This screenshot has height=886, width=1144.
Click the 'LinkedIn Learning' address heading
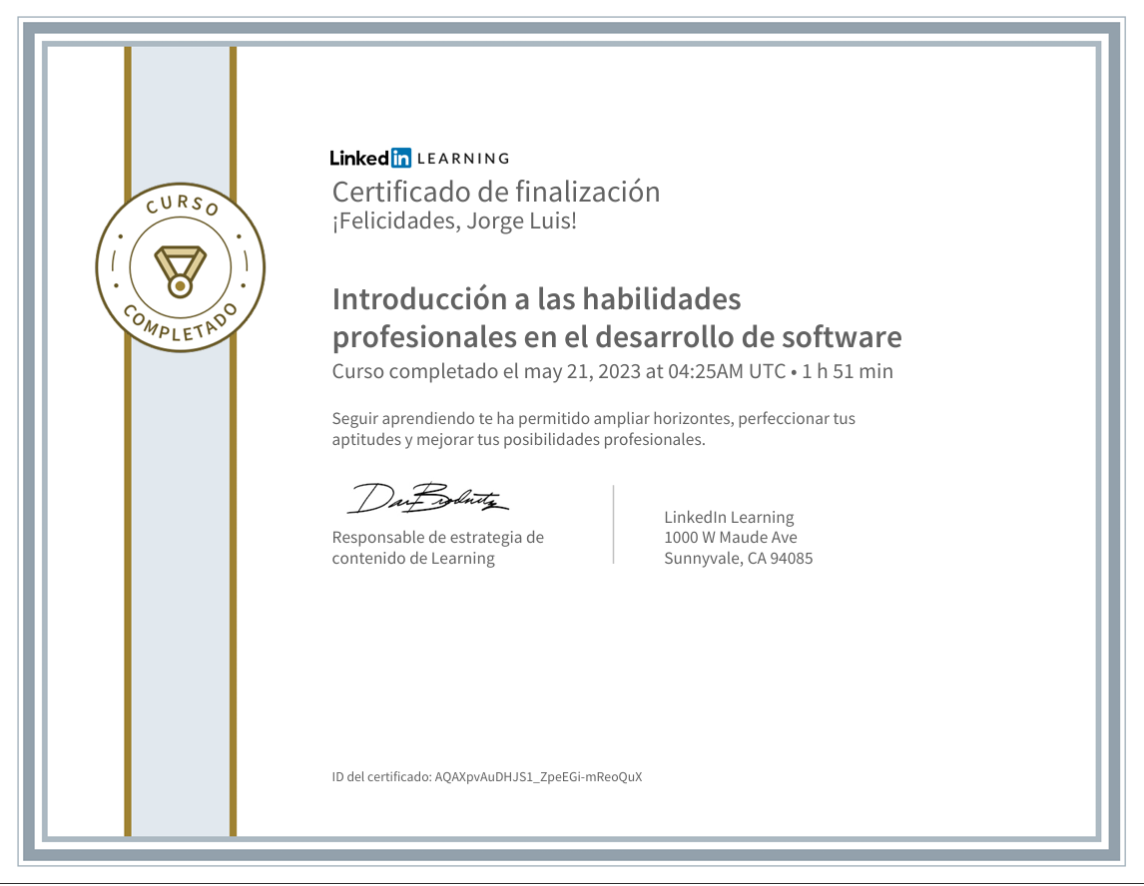point(729,517)
